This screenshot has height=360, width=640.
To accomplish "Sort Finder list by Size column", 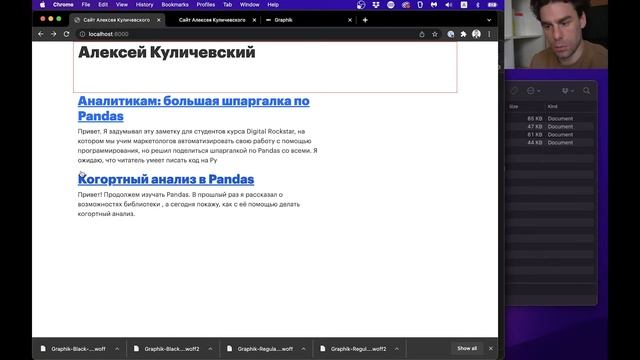I will coord(513,107).
